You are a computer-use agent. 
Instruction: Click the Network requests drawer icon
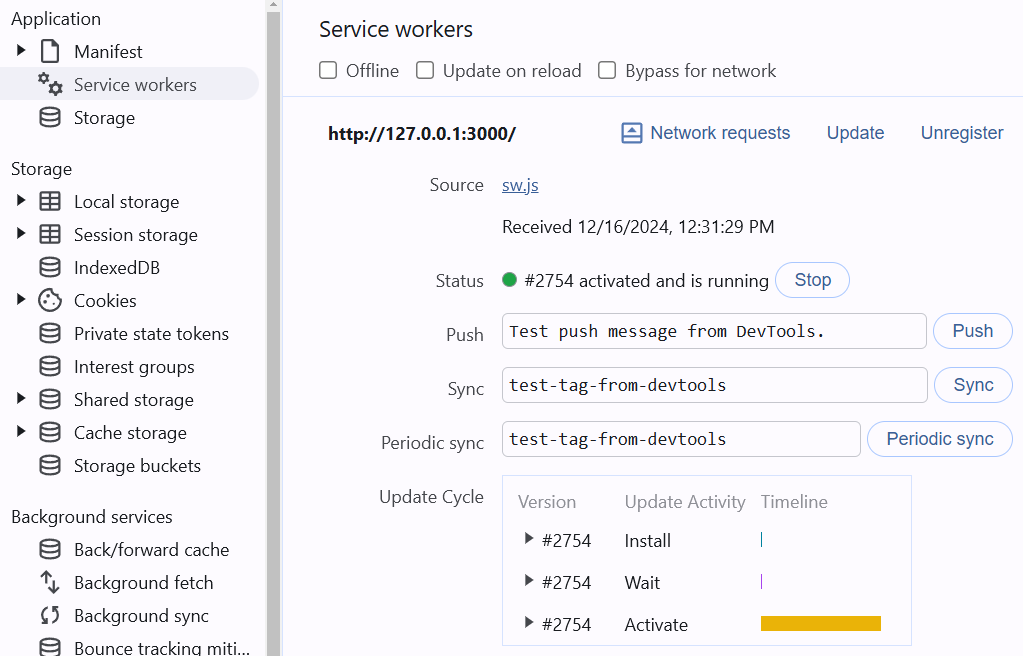pos(632,133)
